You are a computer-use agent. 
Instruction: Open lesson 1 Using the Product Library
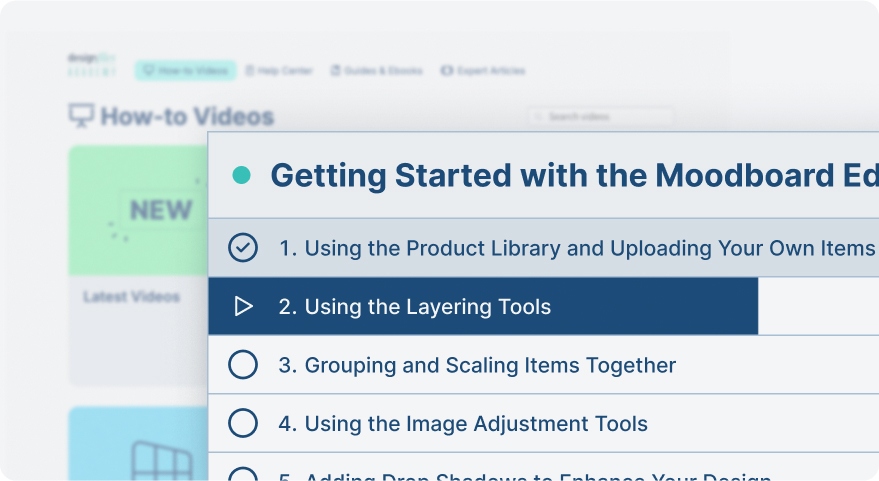(x=576, y=248)
